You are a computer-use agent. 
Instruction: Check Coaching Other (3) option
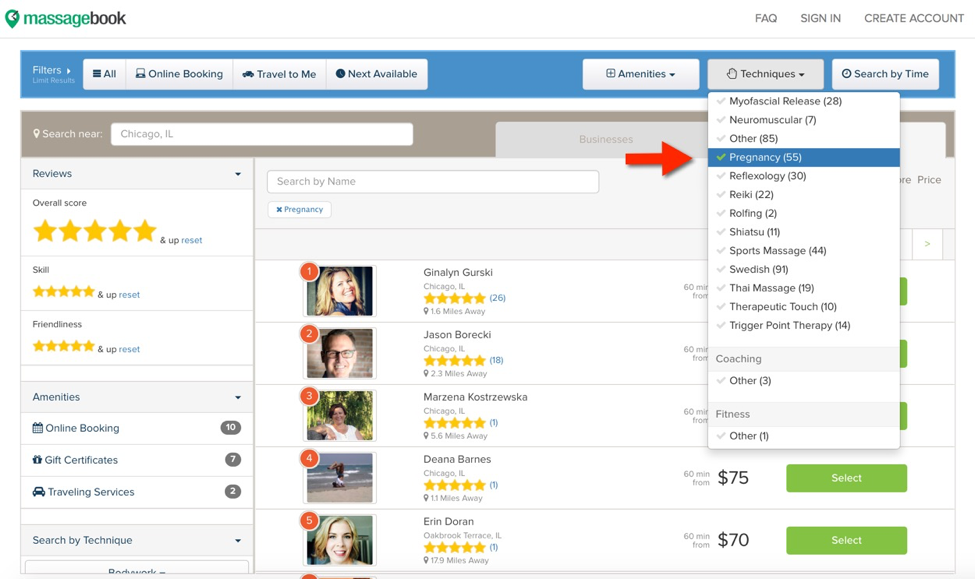point(803,381)
